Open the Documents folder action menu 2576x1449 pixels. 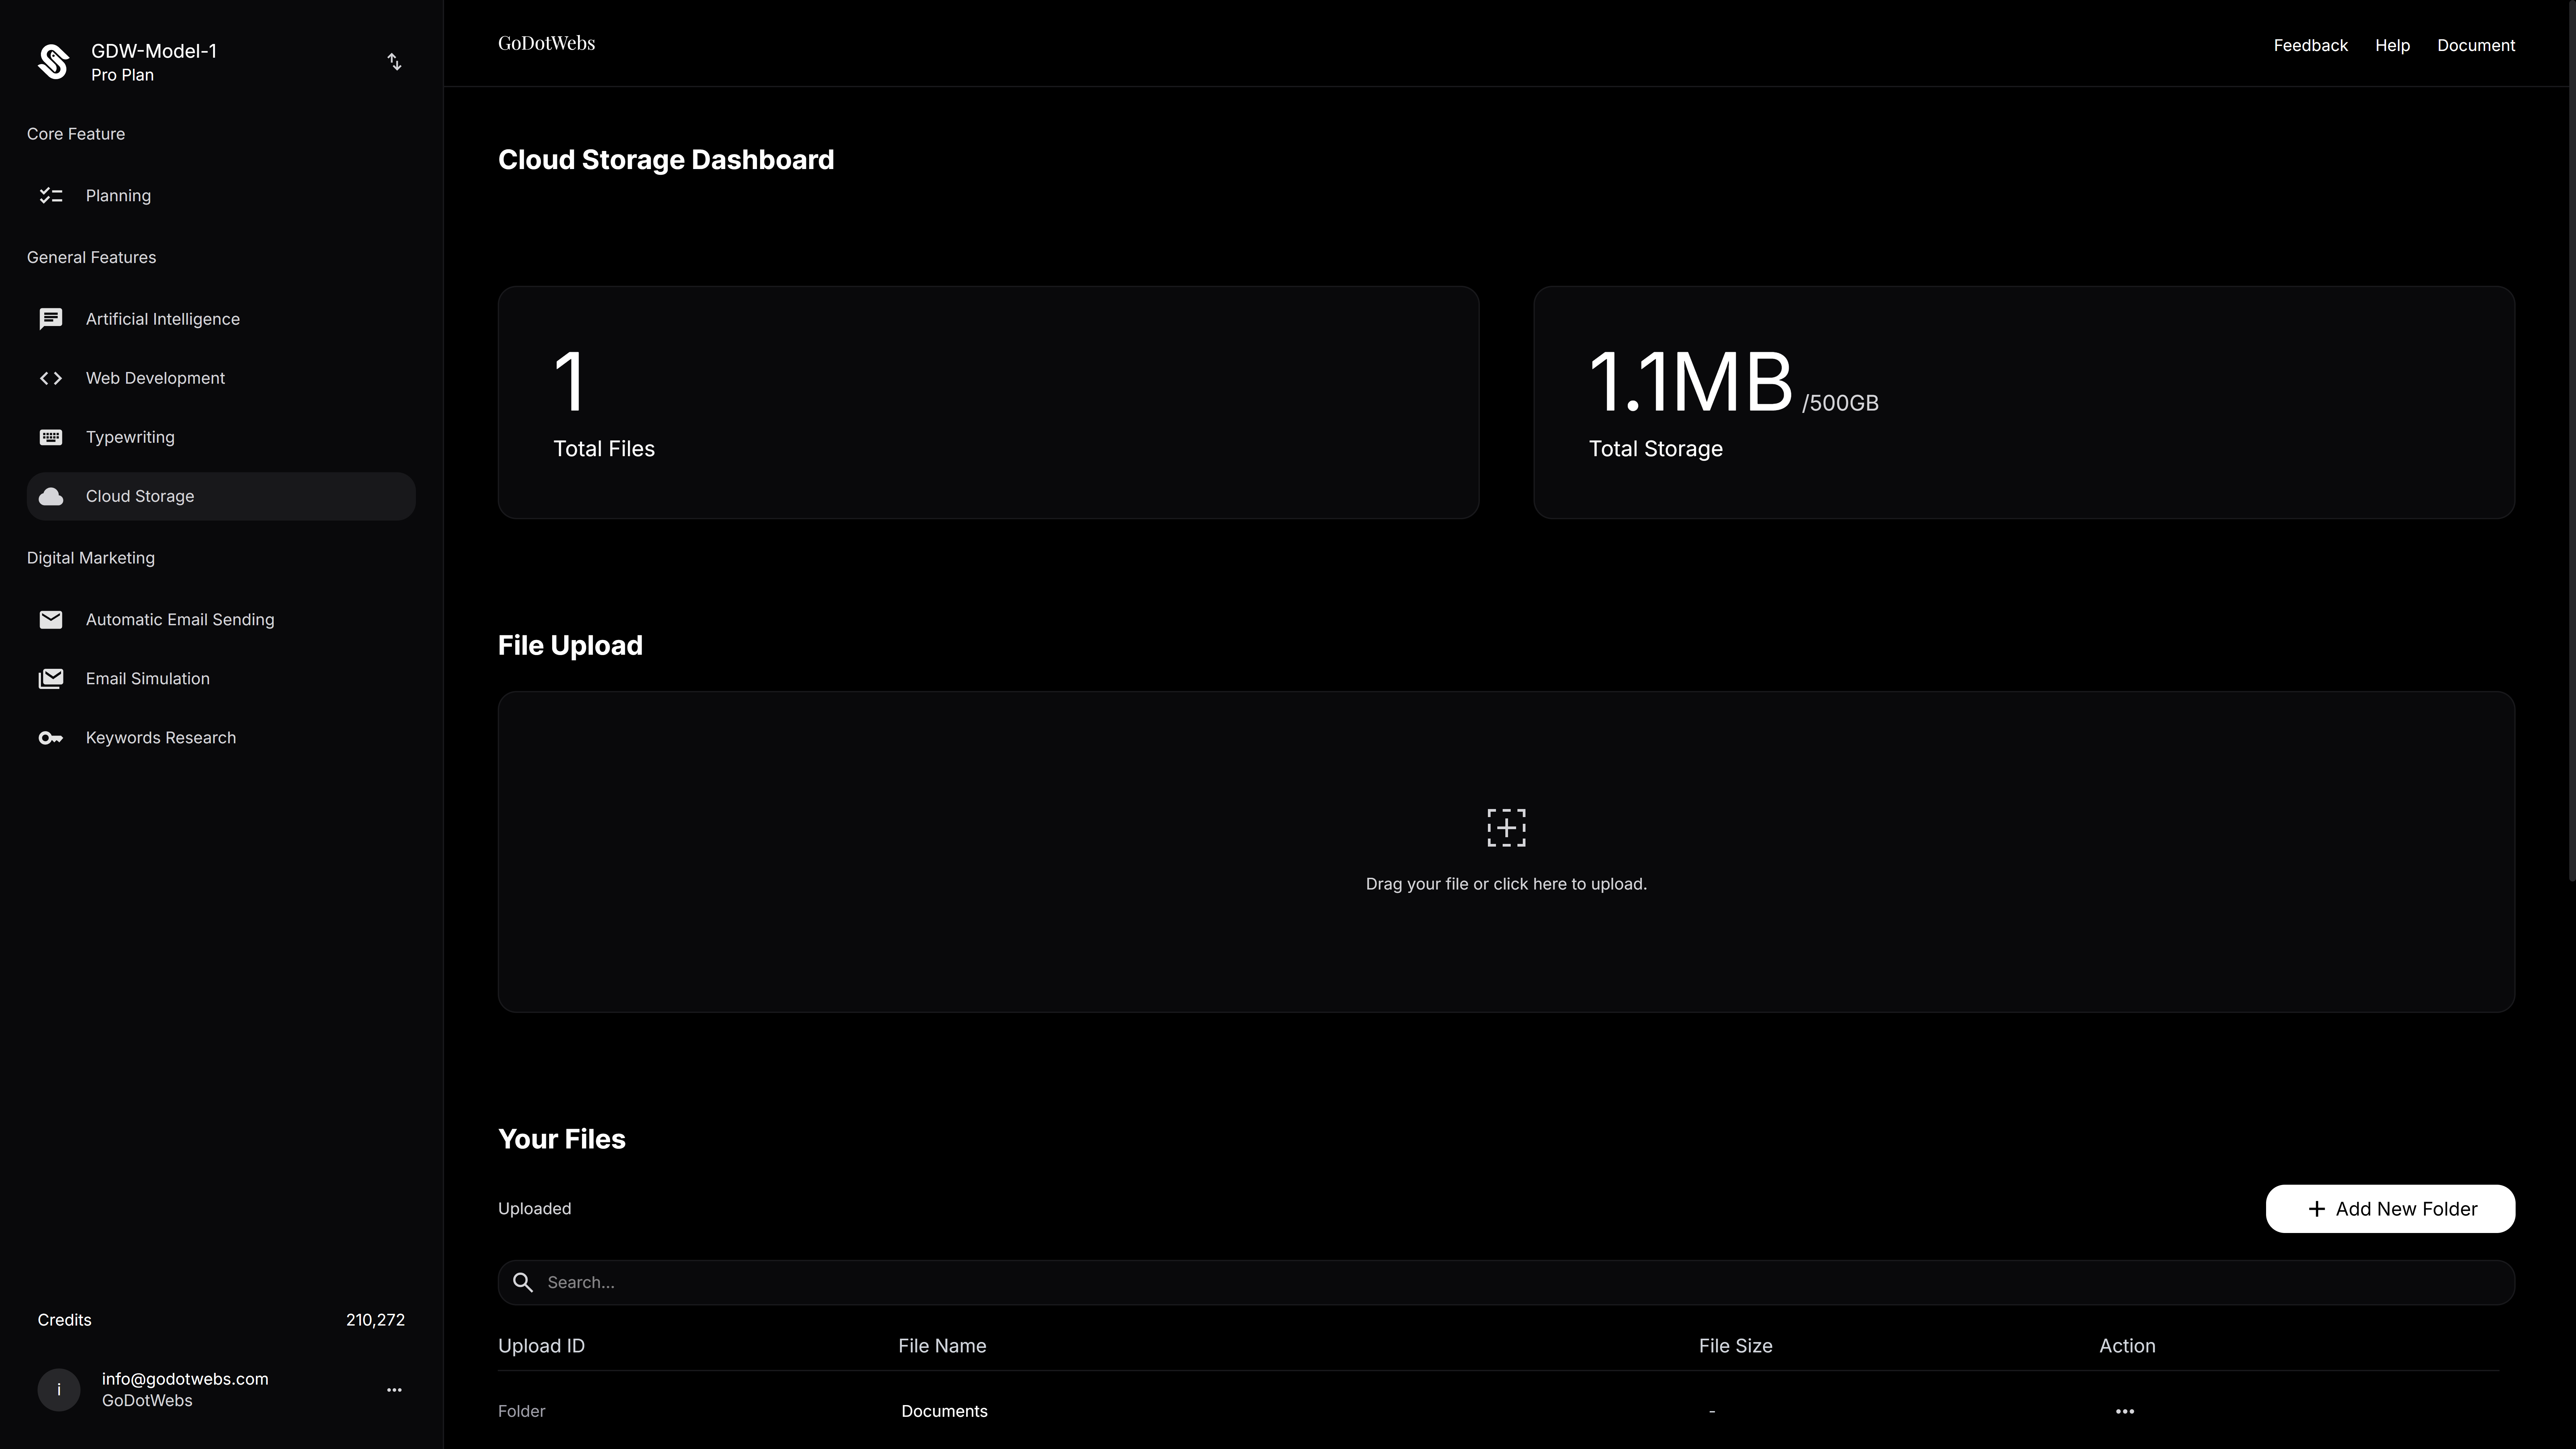coord(2125,1411)
